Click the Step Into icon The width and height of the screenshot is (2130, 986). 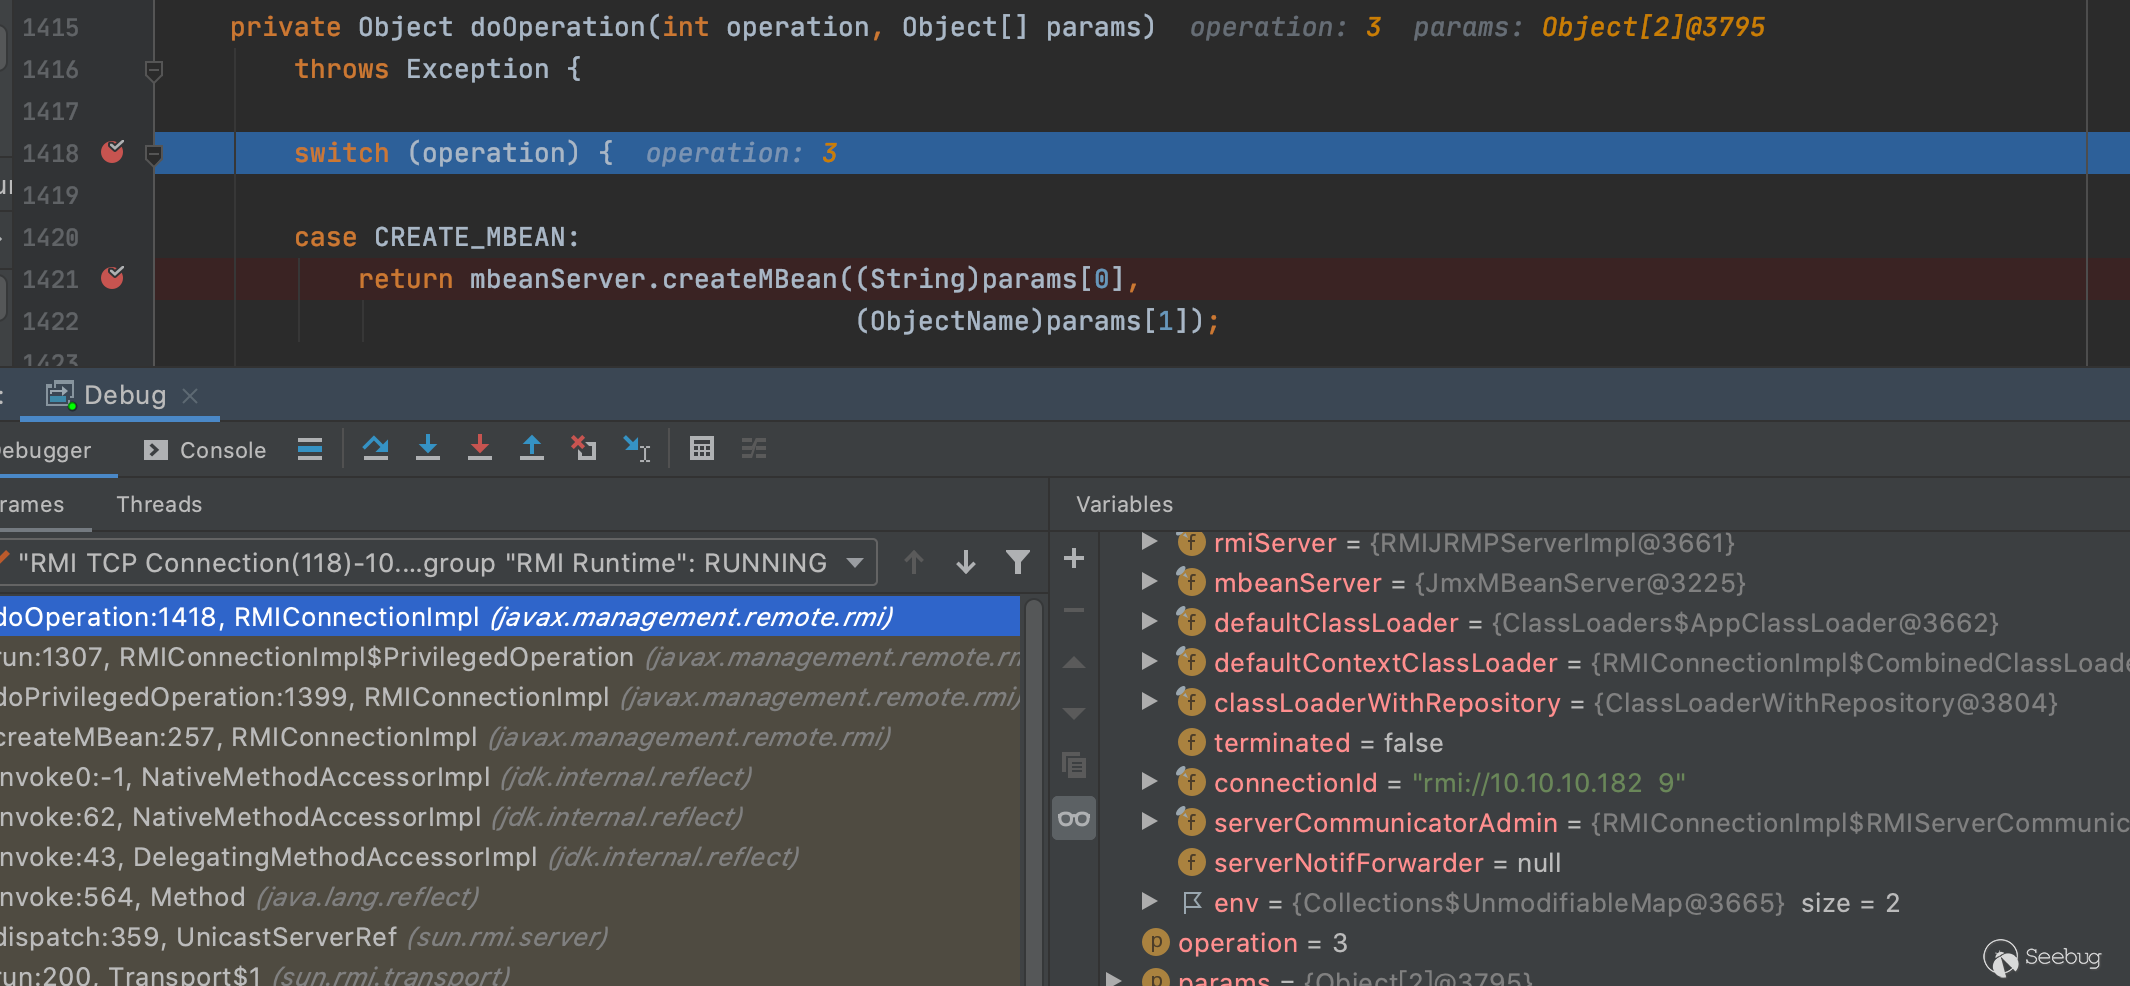coord(428,449)
